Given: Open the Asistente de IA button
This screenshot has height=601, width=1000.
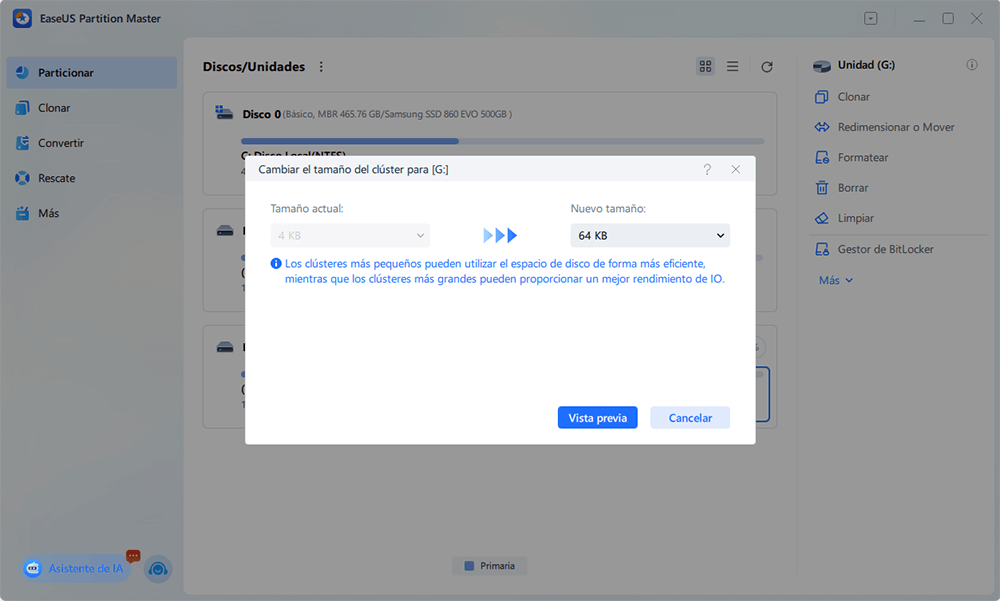Looking at the screenshot, I should pyautogui.click(x=76, y=568).
